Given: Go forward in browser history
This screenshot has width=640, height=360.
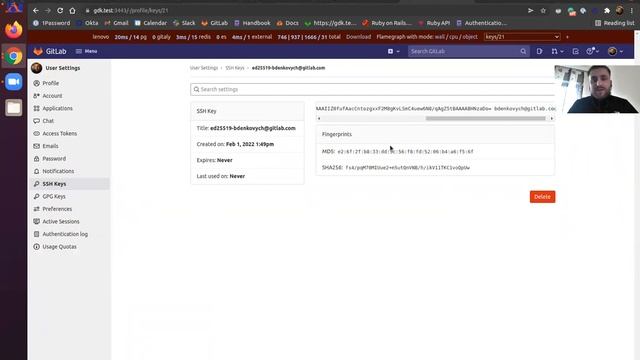Looking at the screenshot, I should point(48,11).
